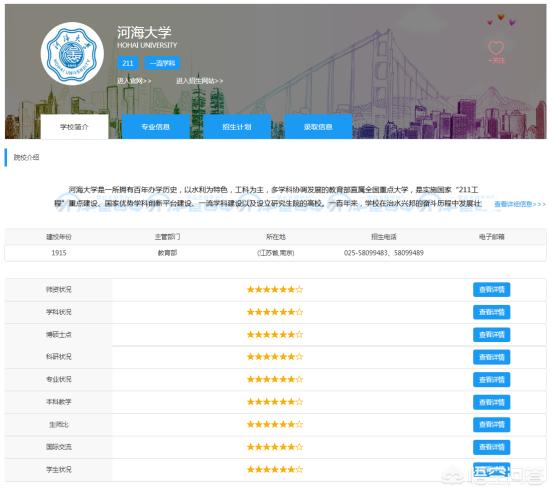
Task: Open the 查看详细信息>>> link
Action: pyautogui.click(x=520, y=204)
